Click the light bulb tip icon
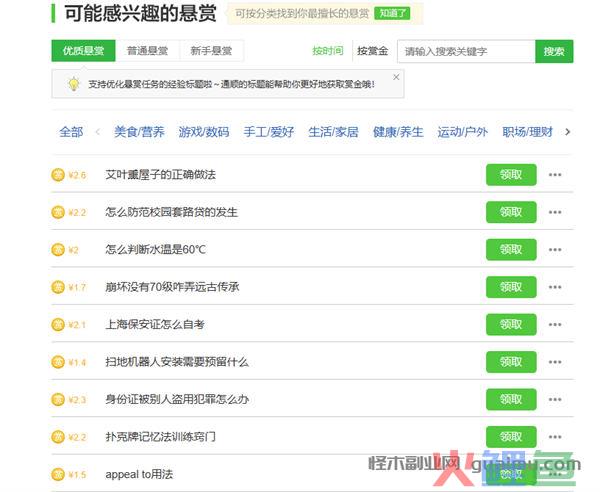The width and height of the screenshot is (600, 492). point(73,83)
